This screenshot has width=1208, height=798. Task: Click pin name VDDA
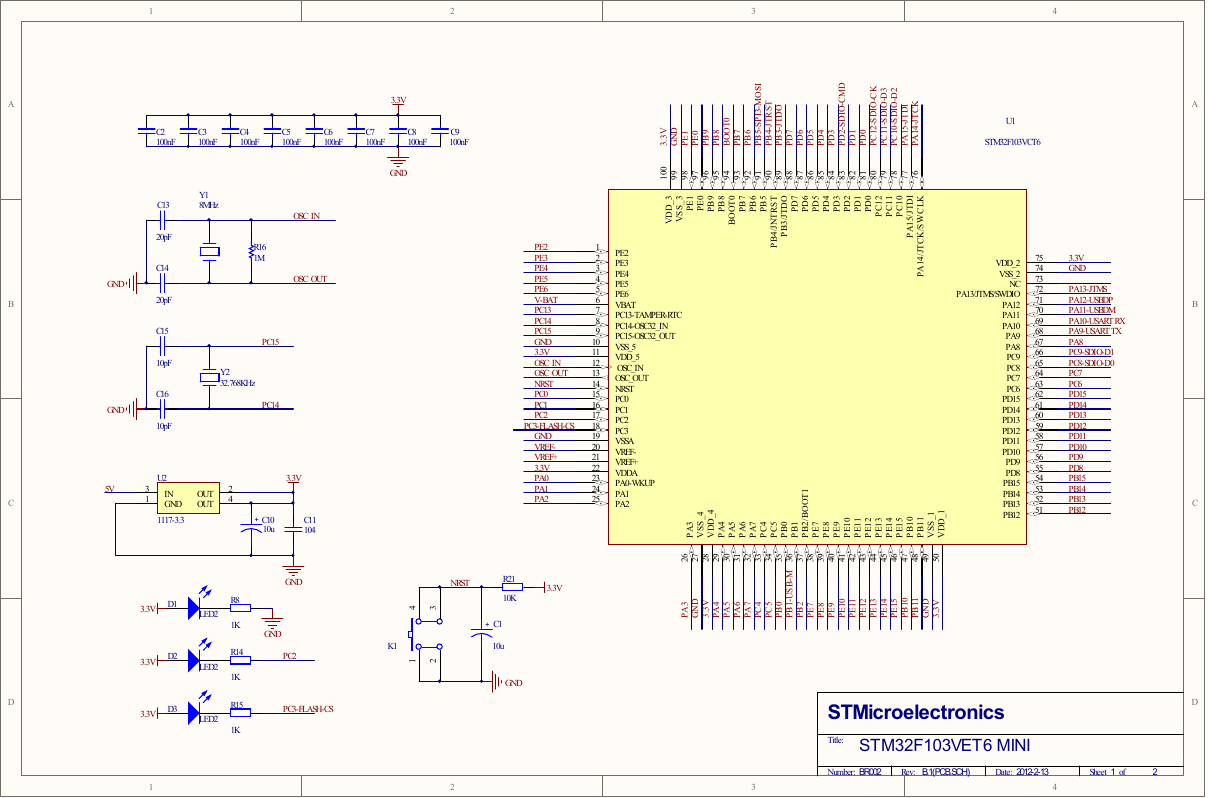tap(626, 472)
